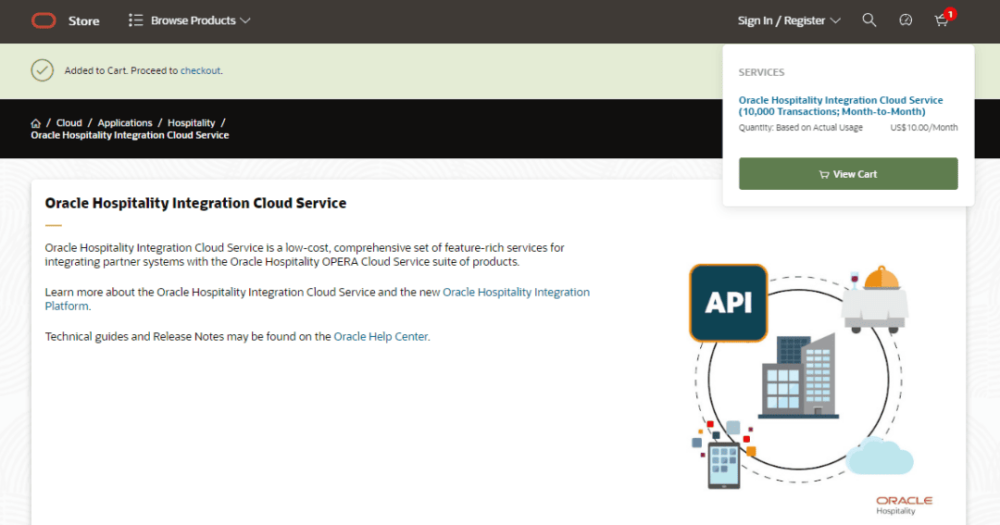Click the API hospitality illustration image
The height and width of the screenshot is (525, 1000).
[x=800, y=375]
